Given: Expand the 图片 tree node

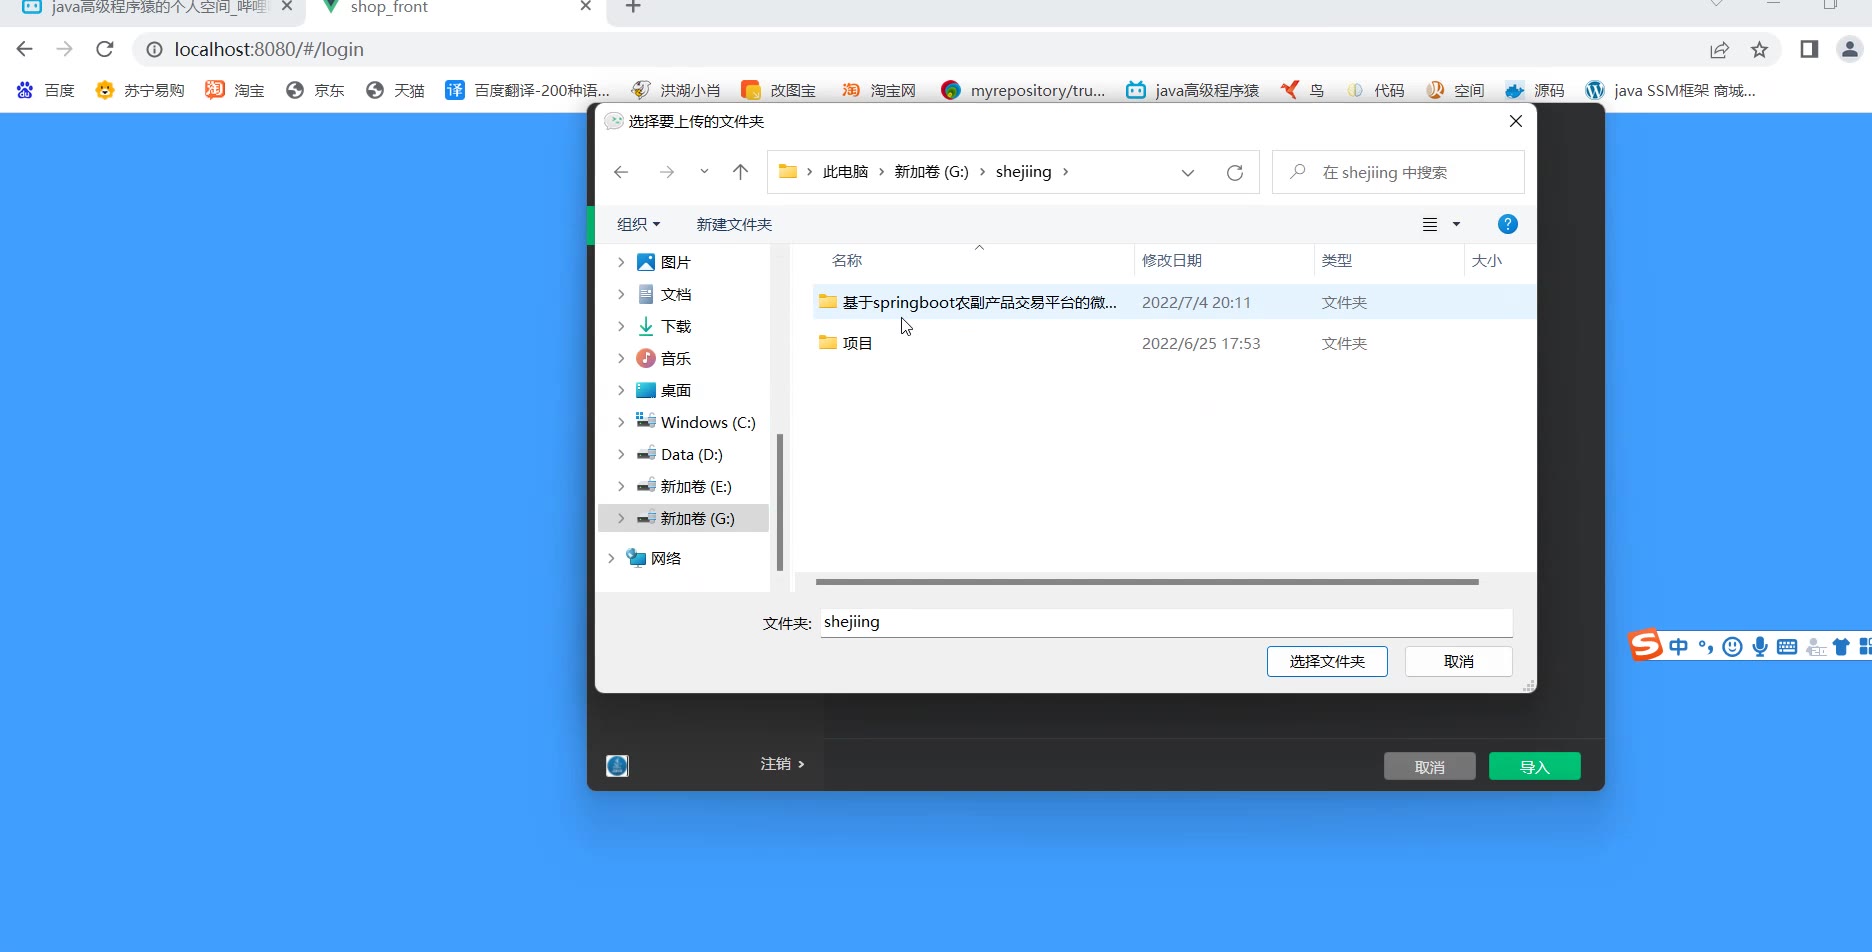Looking at the screenshot, I should coord(621,262).
